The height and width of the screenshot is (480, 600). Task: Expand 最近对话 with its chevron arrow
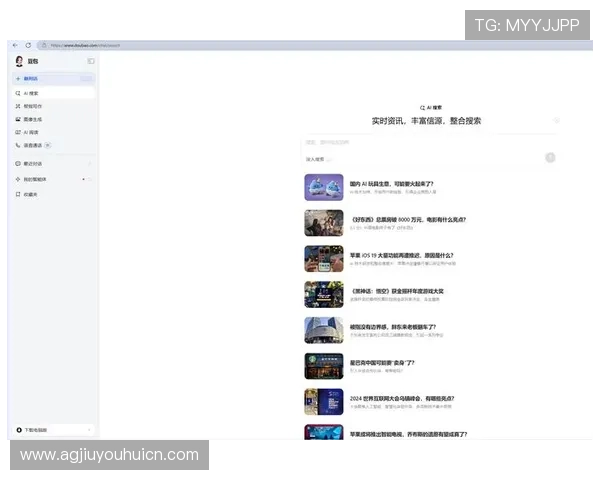click(x=90, y=163)
